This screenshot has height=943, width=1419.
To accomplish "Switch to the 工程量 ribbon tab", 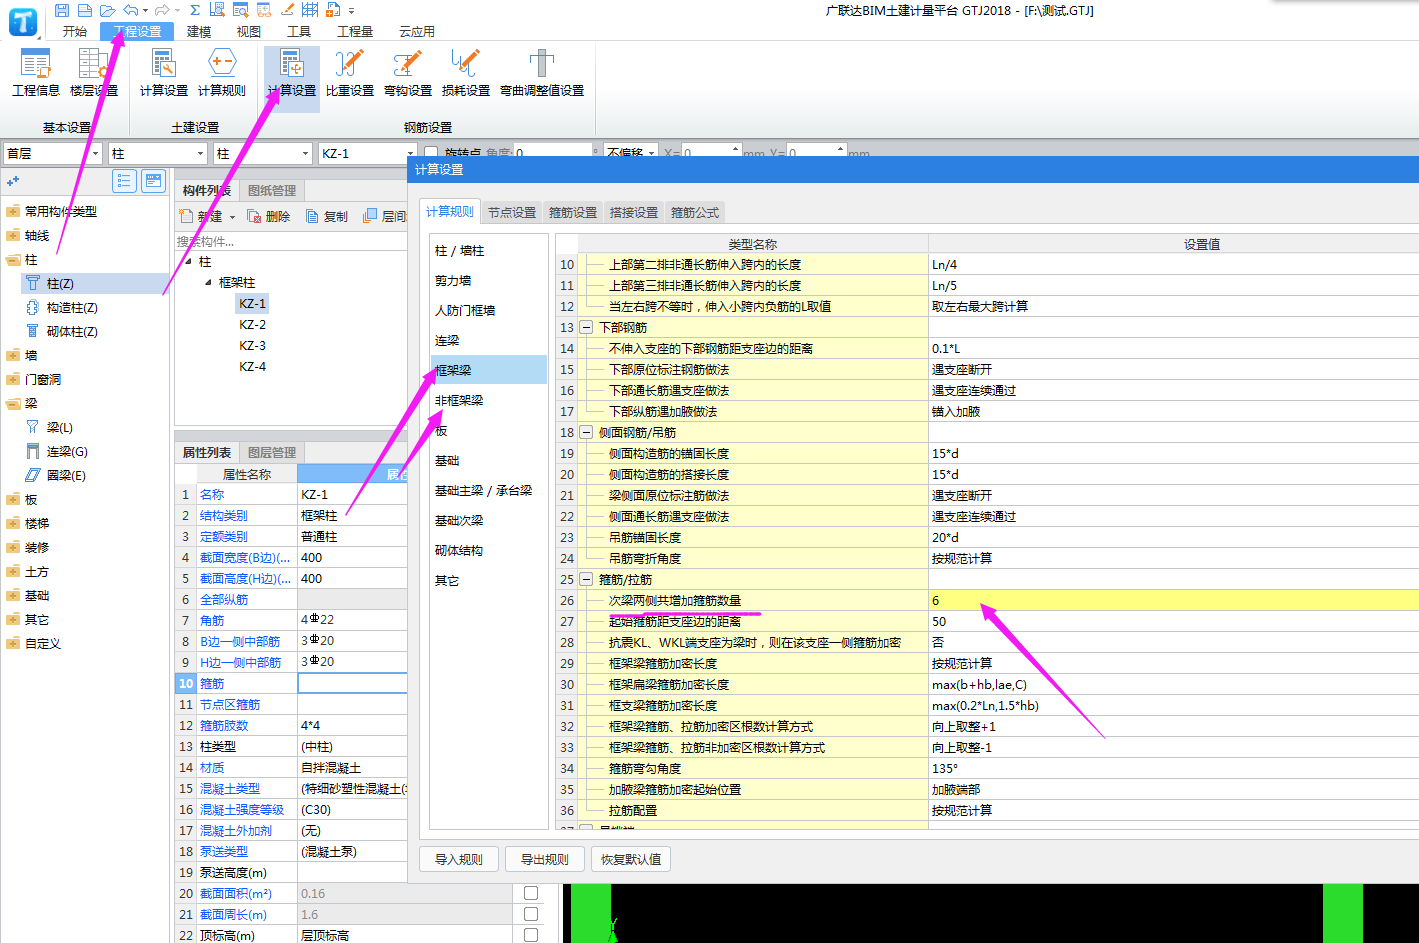I will (355, 32).
